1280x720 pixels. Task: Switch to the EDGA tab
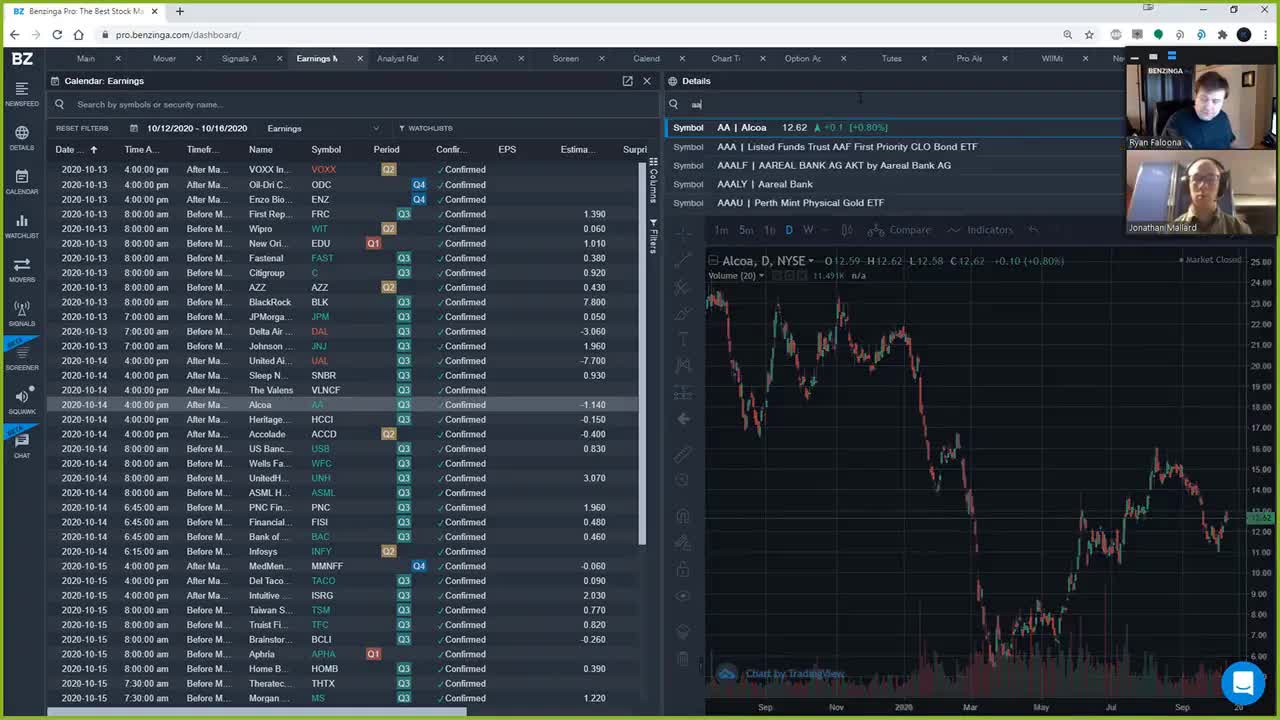point(486,59)
